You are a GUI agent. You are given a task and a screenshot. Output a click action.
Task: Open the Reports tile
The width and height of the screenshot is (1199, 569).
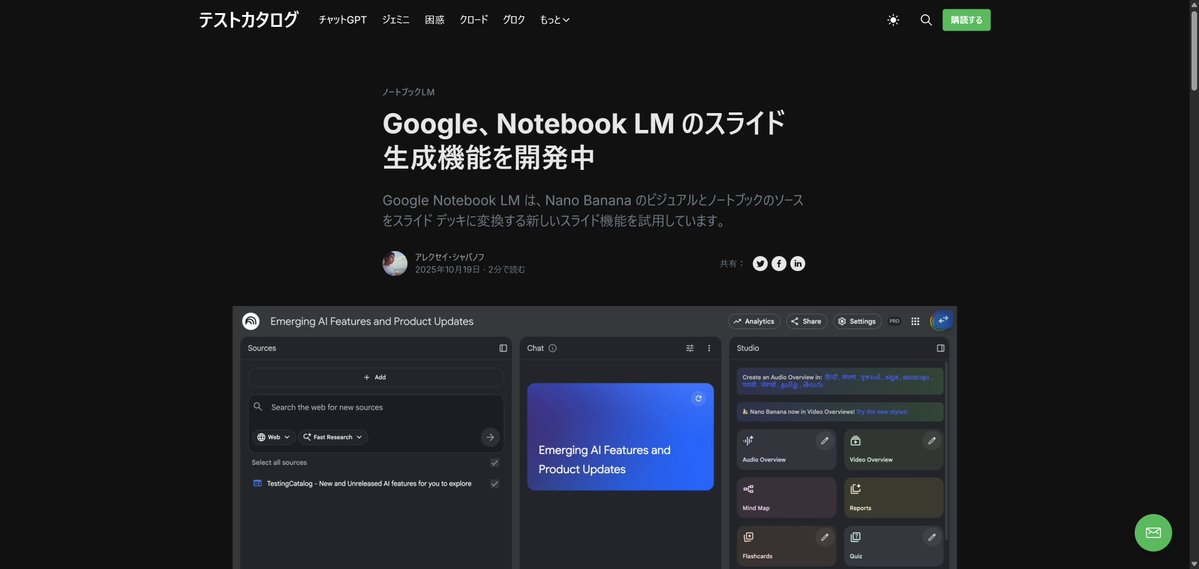(x=894, y=498)
